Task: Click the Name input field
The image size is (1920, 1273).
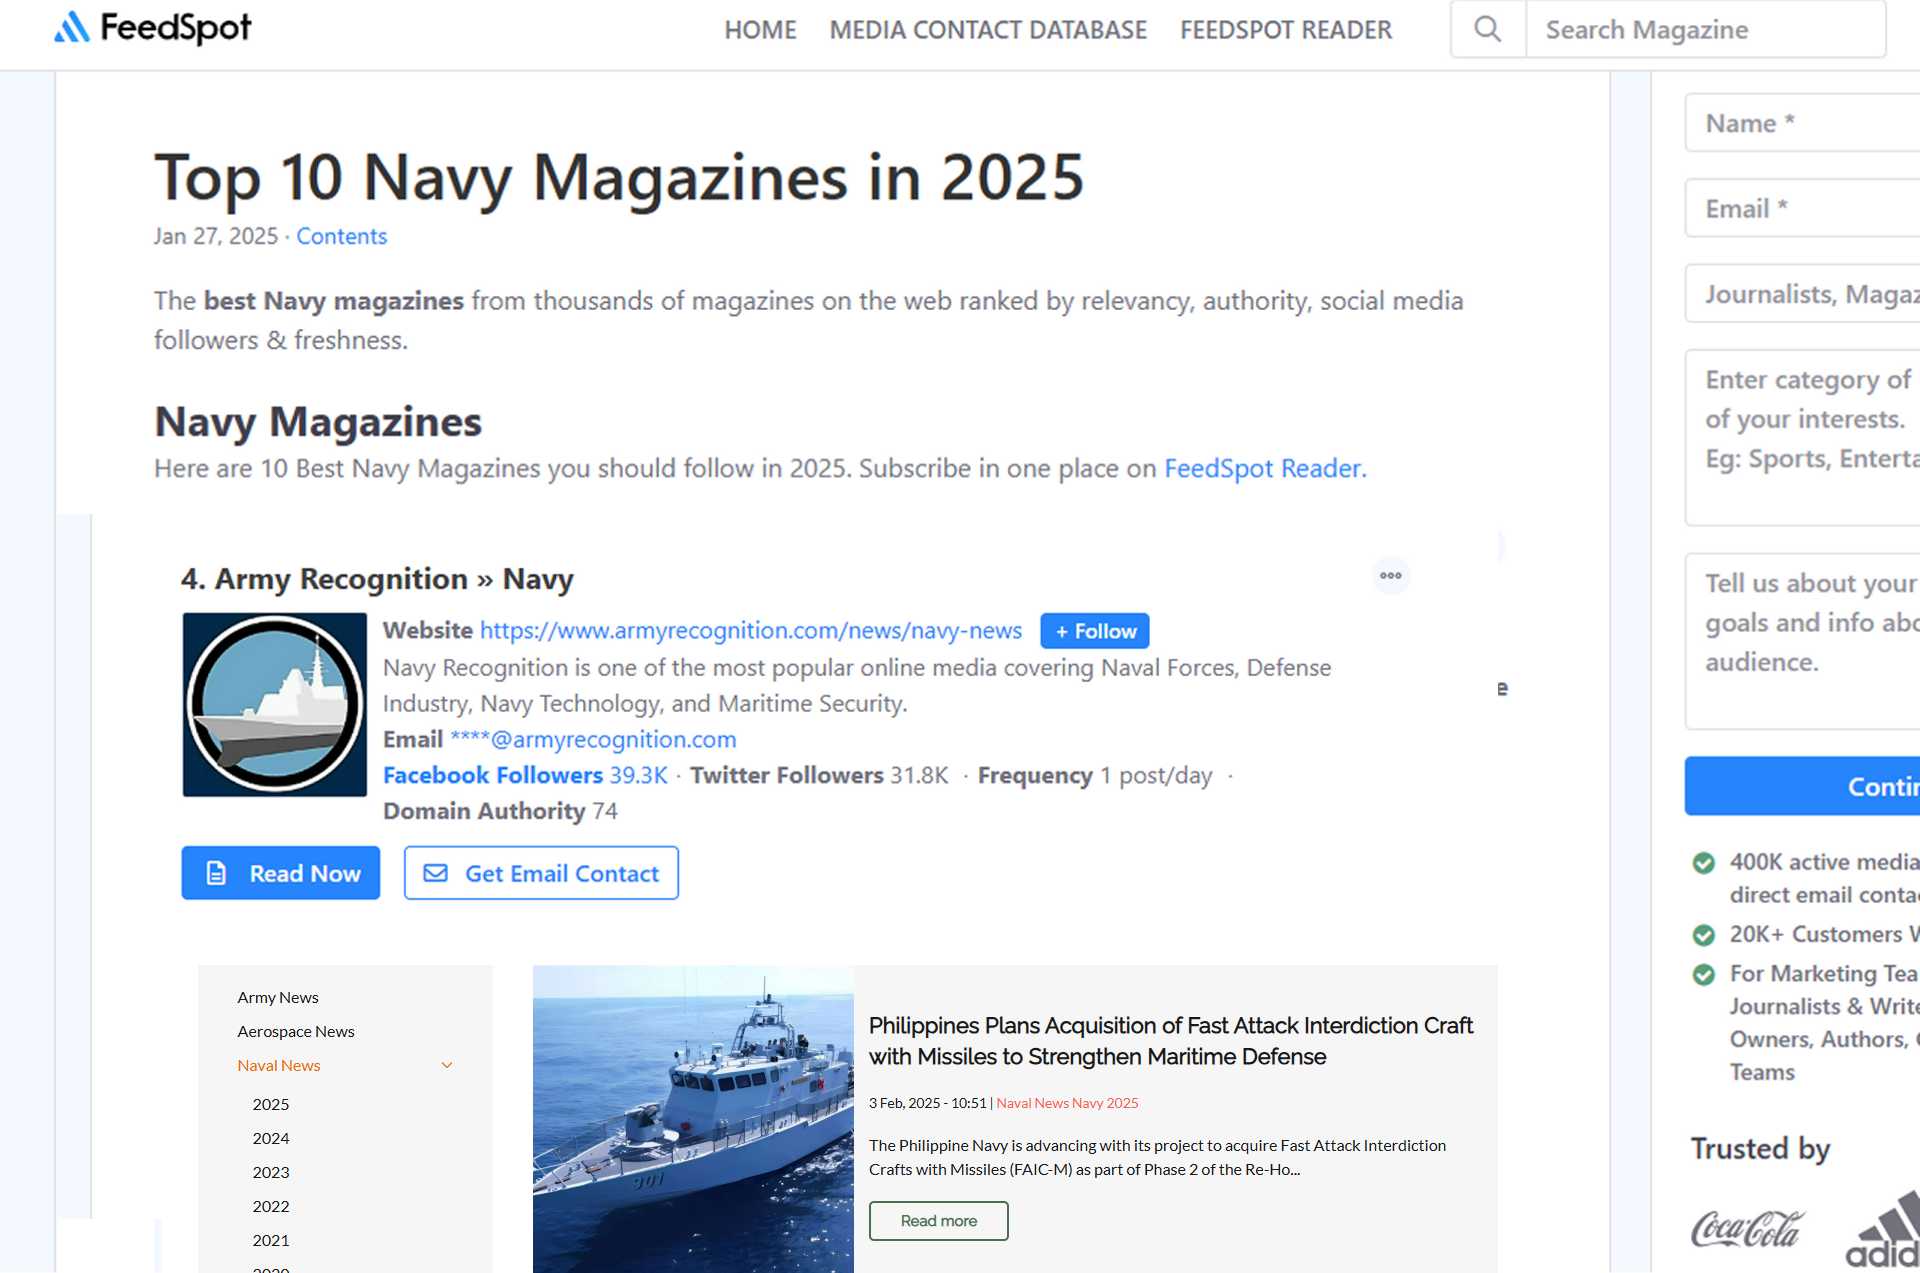Action: [x=1800, y=123]
